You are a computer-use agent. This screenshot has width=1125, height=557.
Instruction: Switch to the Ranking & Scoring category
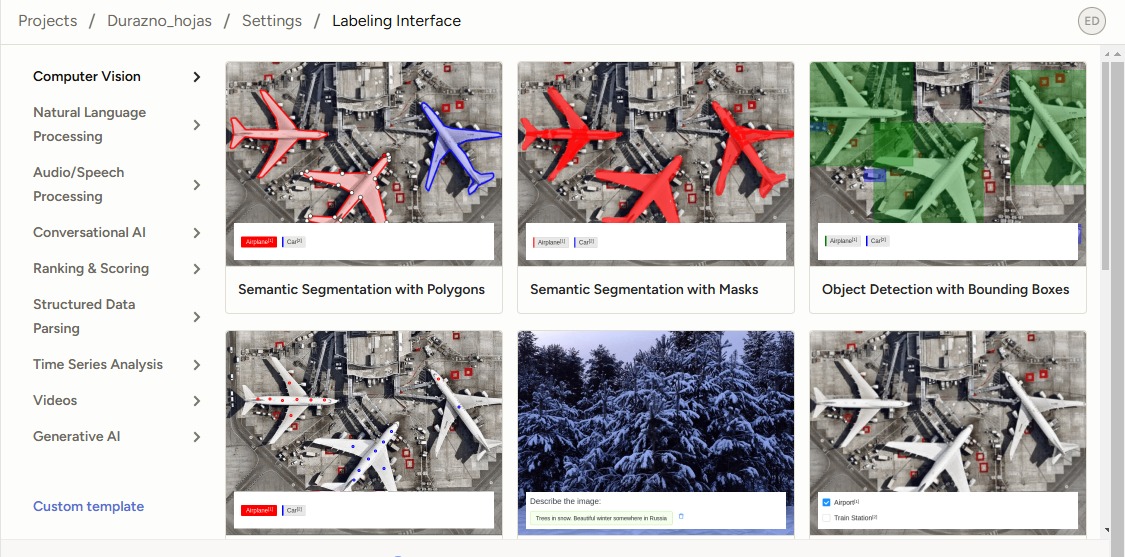pos(91,269)
